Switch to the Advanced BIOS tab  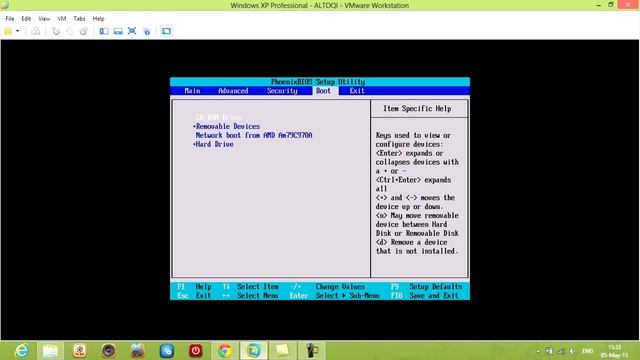click(x=233, y=91)
